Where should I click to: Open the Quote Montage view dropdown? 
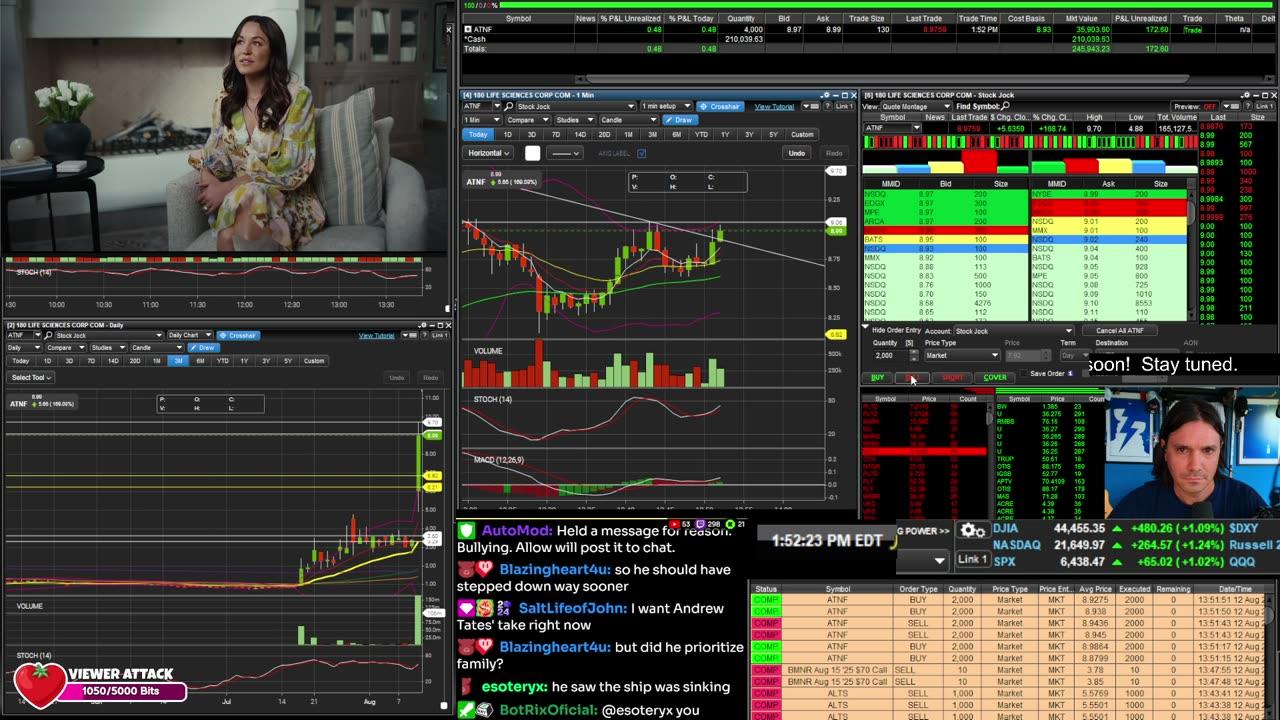pyautogui.click(x=917, y=106)
